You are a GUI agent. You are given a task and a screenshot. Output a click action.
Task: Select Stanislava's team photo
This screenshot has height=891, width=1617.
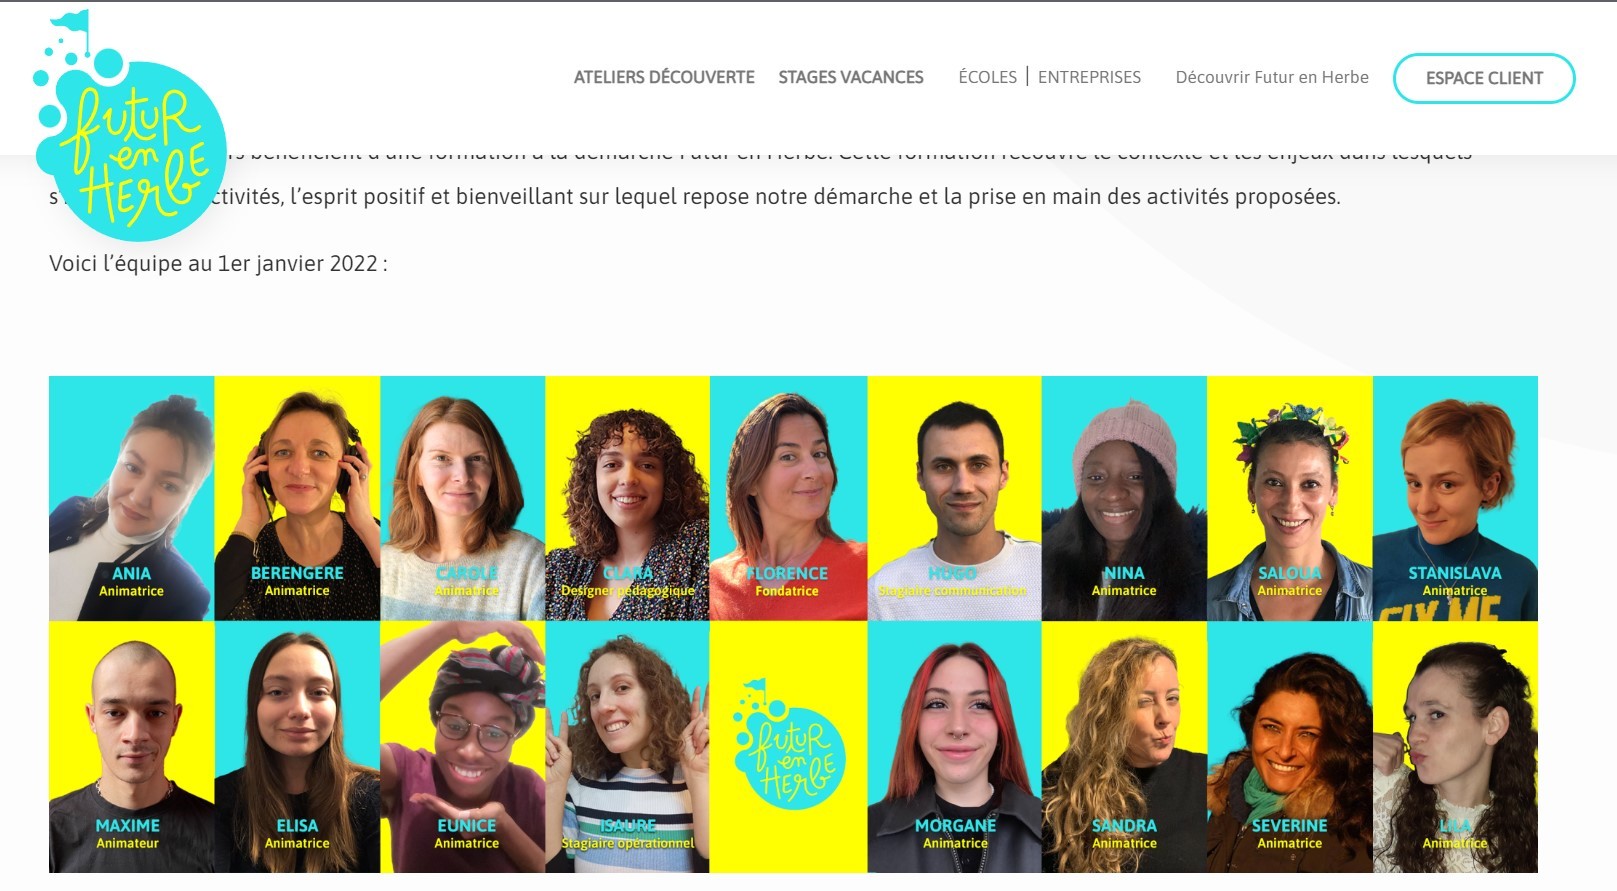(x=1455, y=498)
